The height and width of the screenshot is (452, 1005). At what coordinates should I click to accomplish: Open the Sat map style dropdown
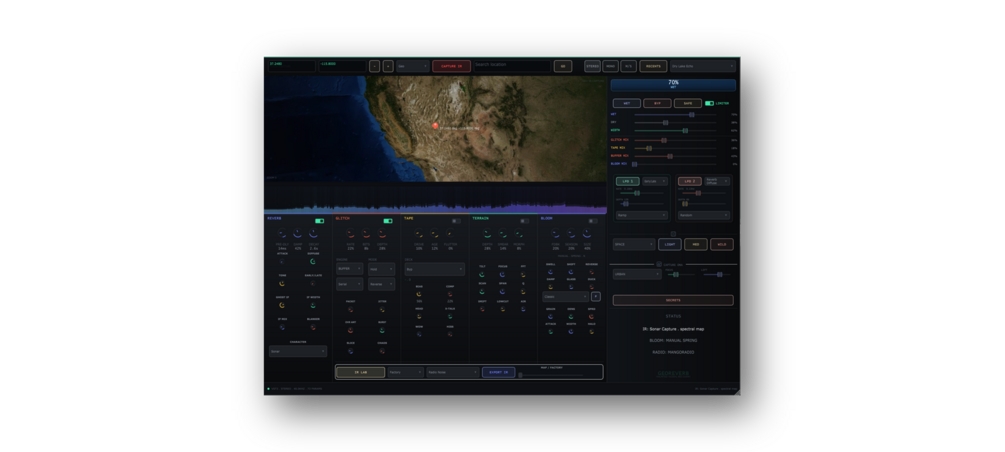[412, 66]
